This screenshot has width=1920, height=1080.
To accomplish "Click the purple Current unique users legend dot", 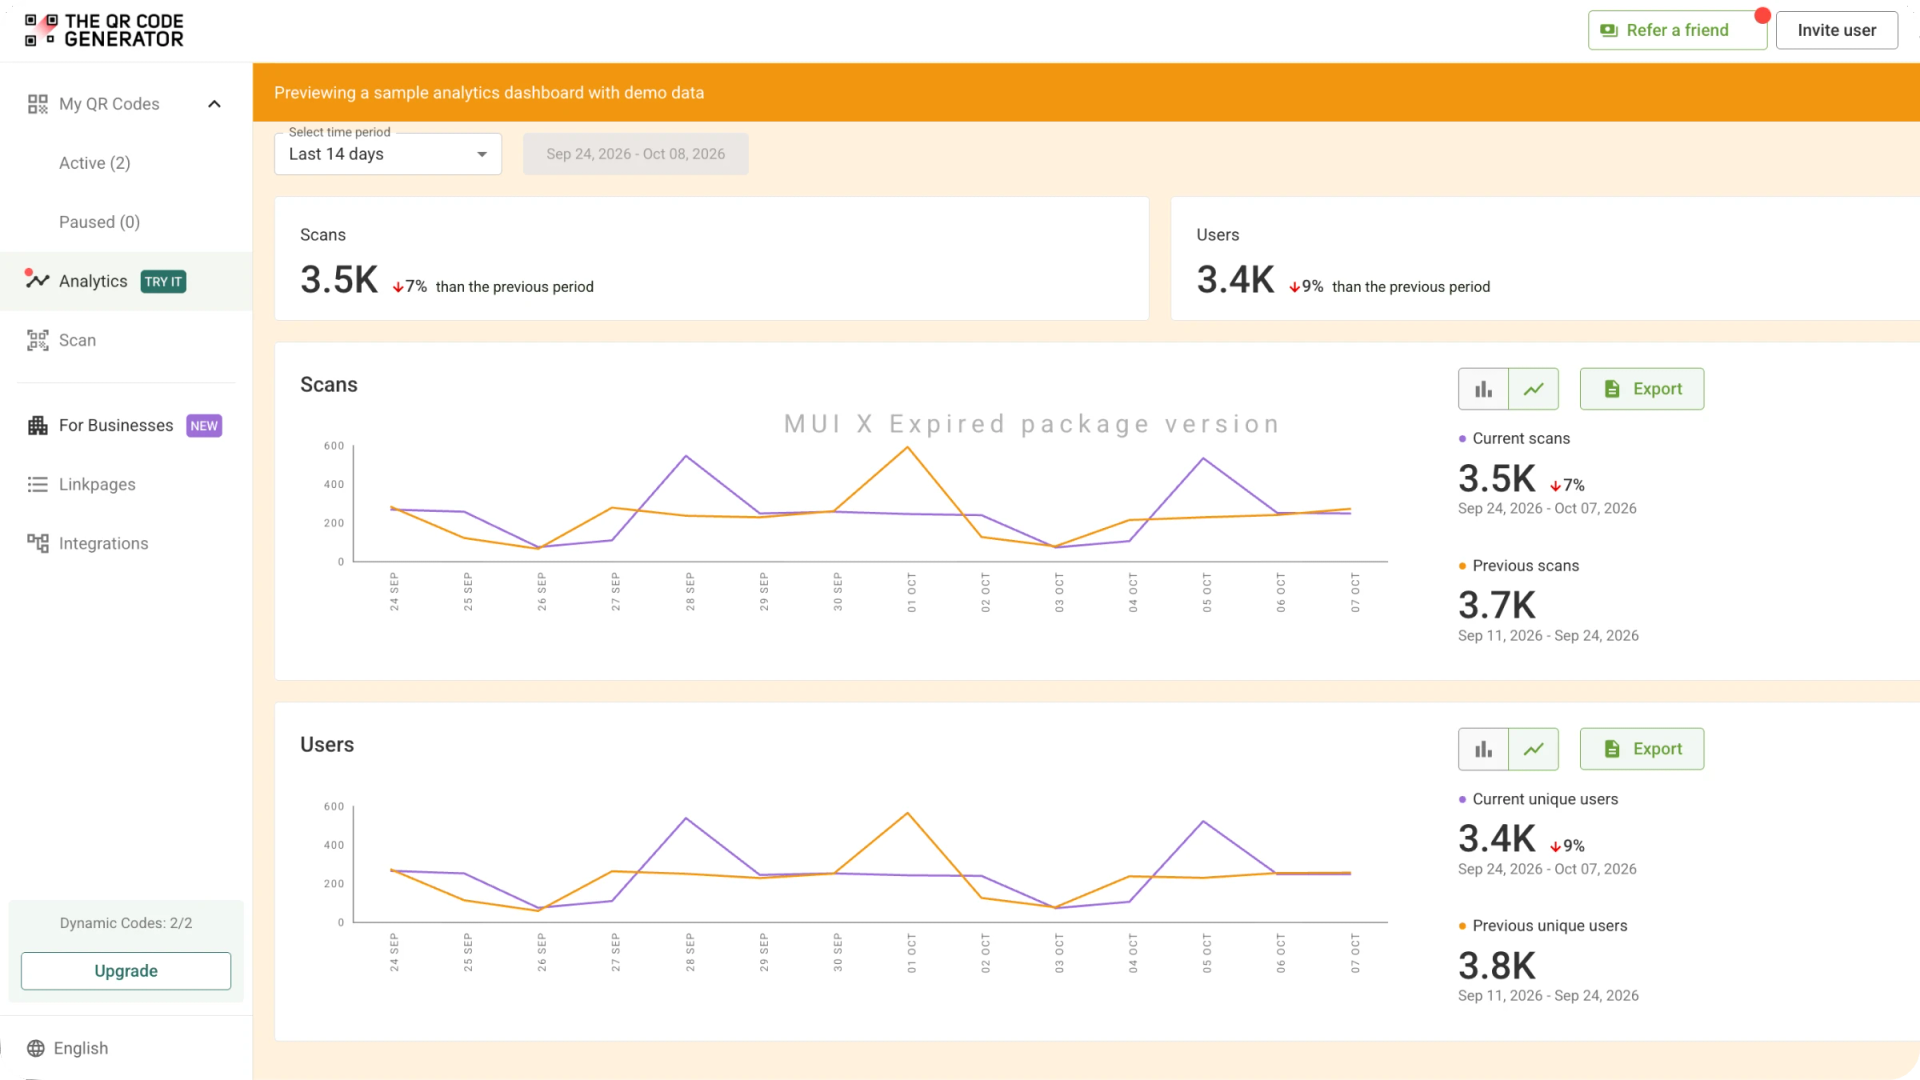I will pos(1462,800).
